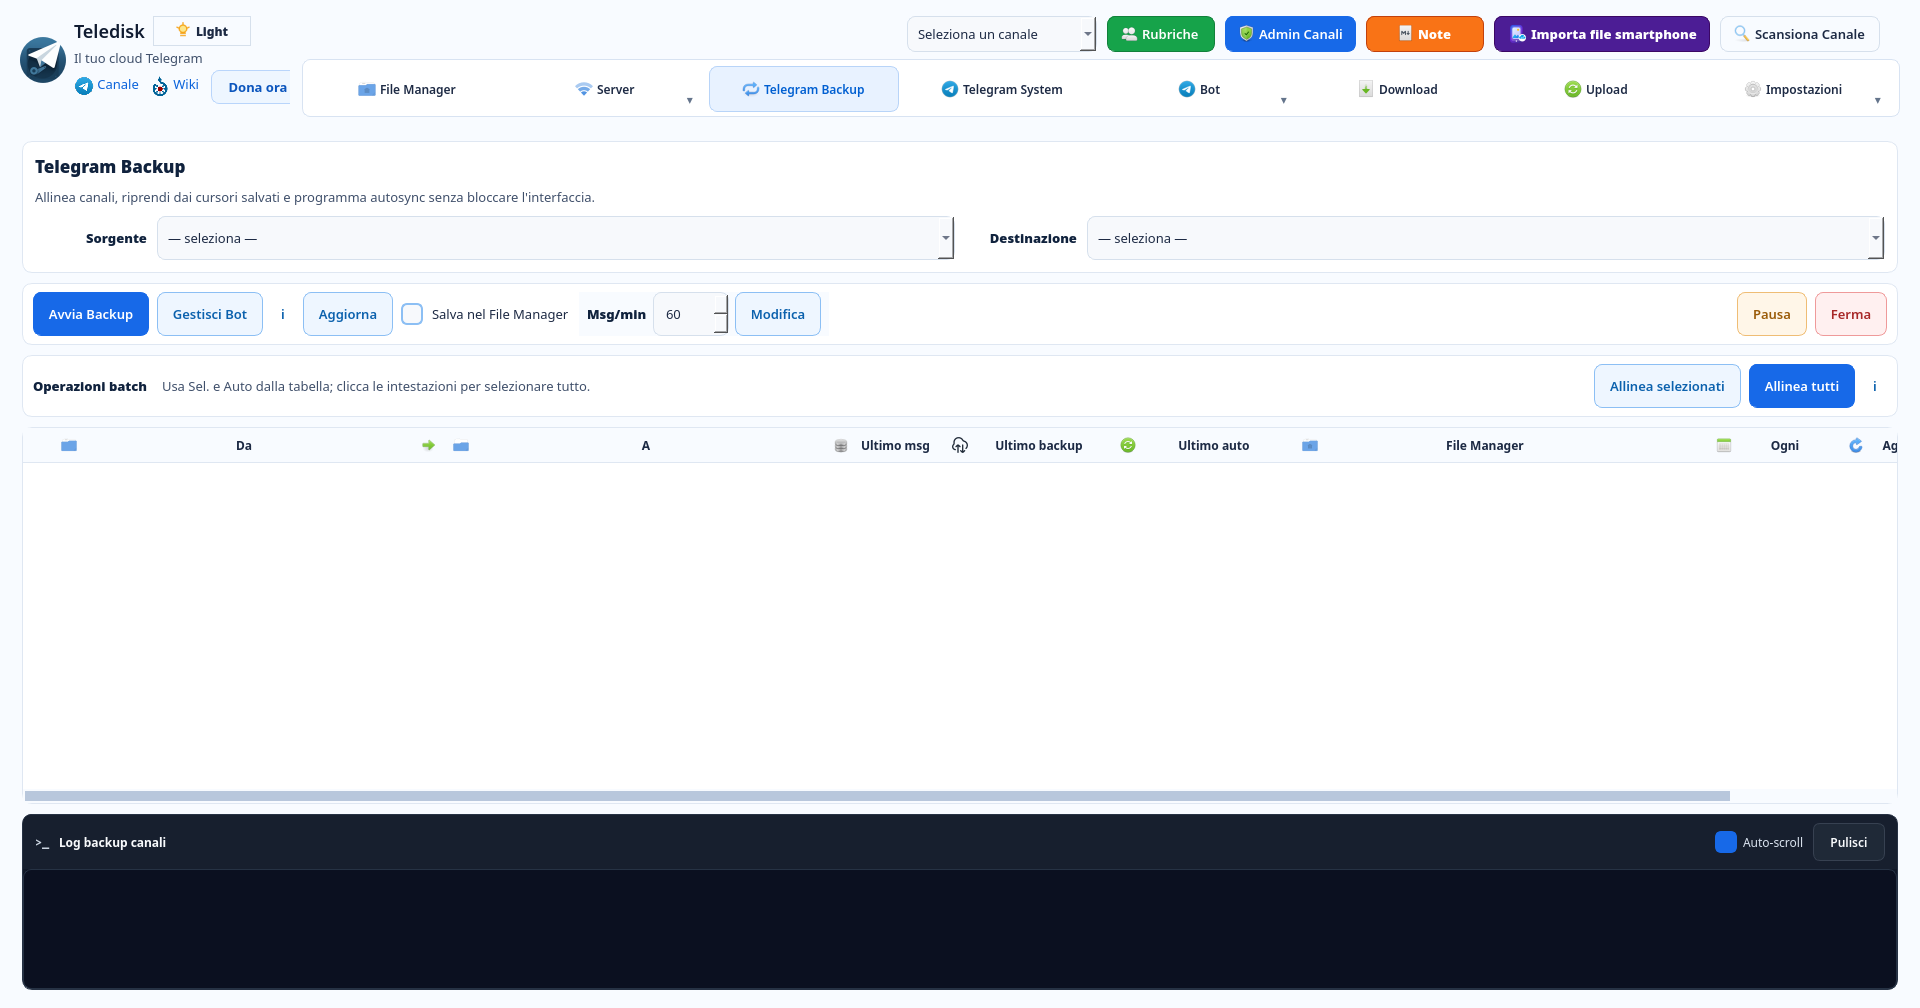Click the folder icon beside File Manager column

[x=1310, y=446]
